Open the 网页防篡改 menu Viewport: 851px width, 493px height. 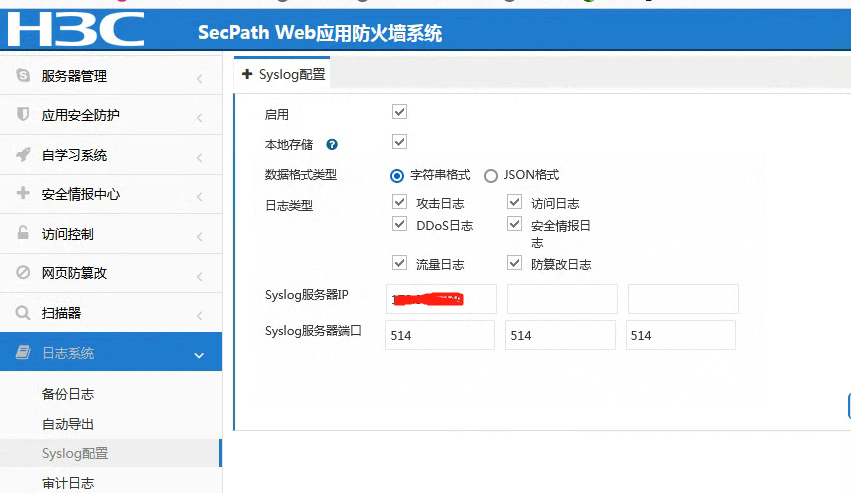pos(111,273)
